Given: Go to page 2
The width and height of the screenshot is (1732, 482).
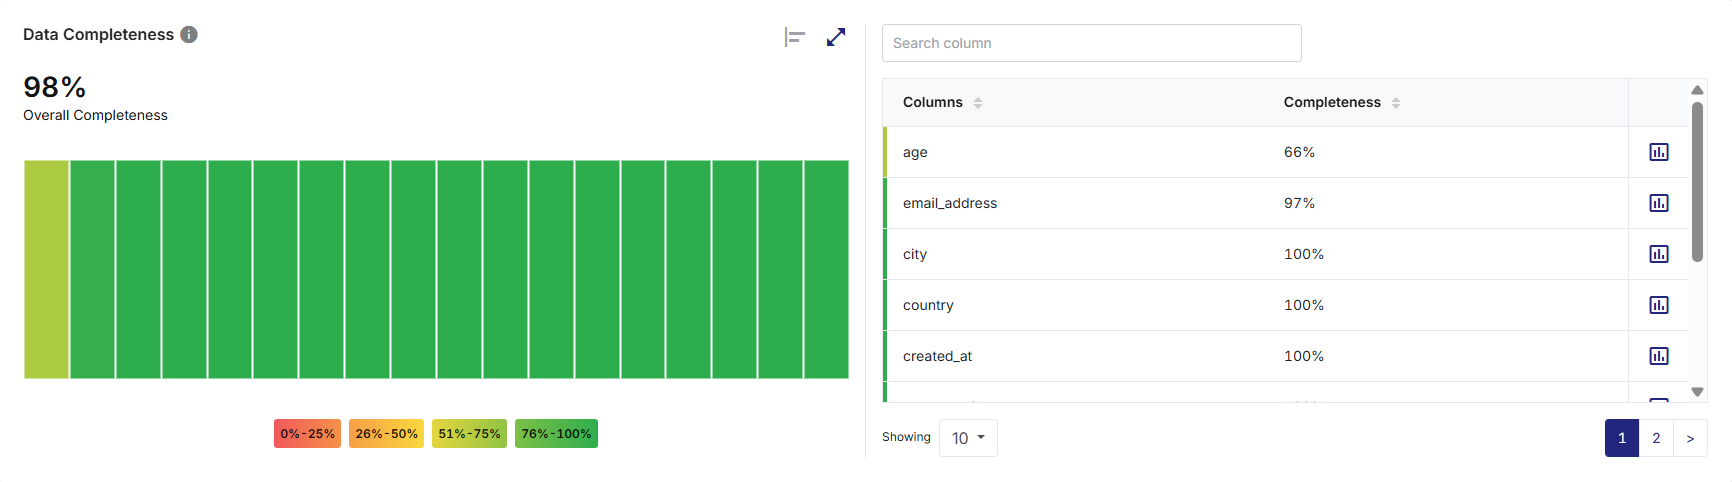Looking at the screenshot, I should tap(1656, 438).
